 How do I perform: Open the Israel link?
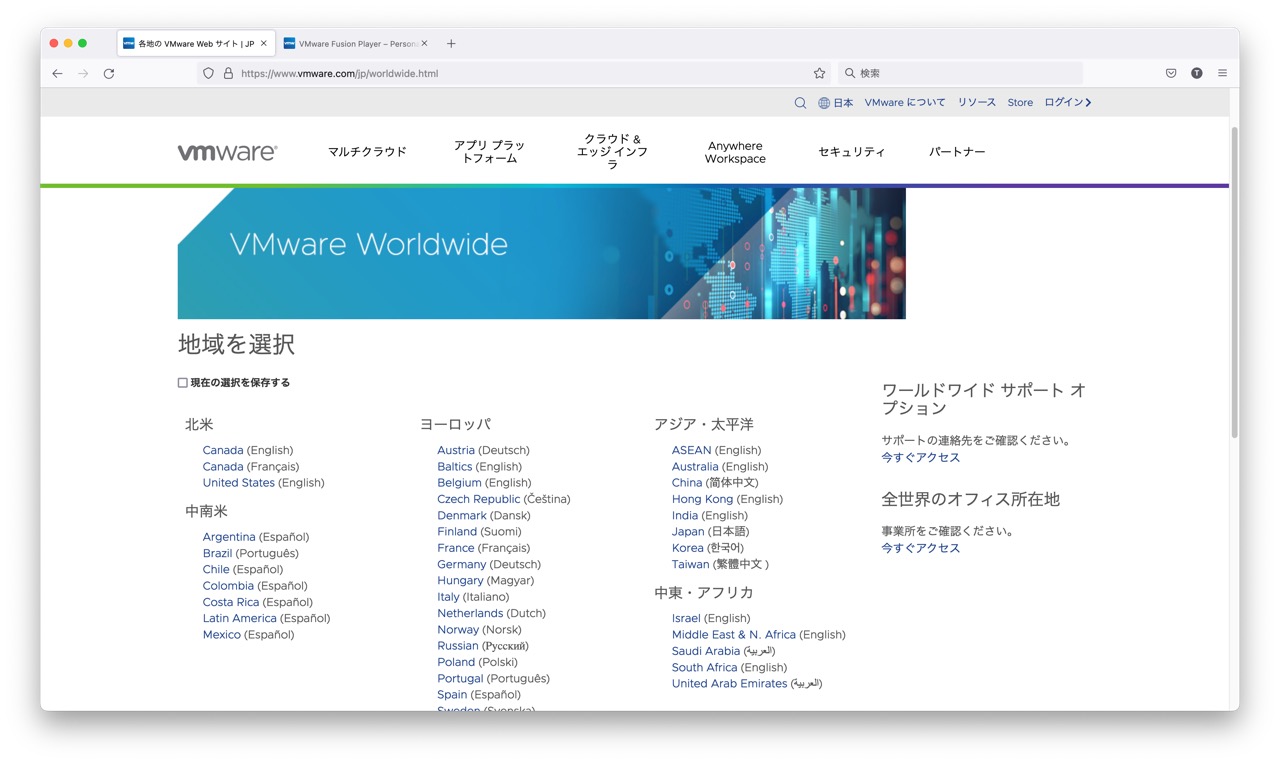click(x=686, y=618)
